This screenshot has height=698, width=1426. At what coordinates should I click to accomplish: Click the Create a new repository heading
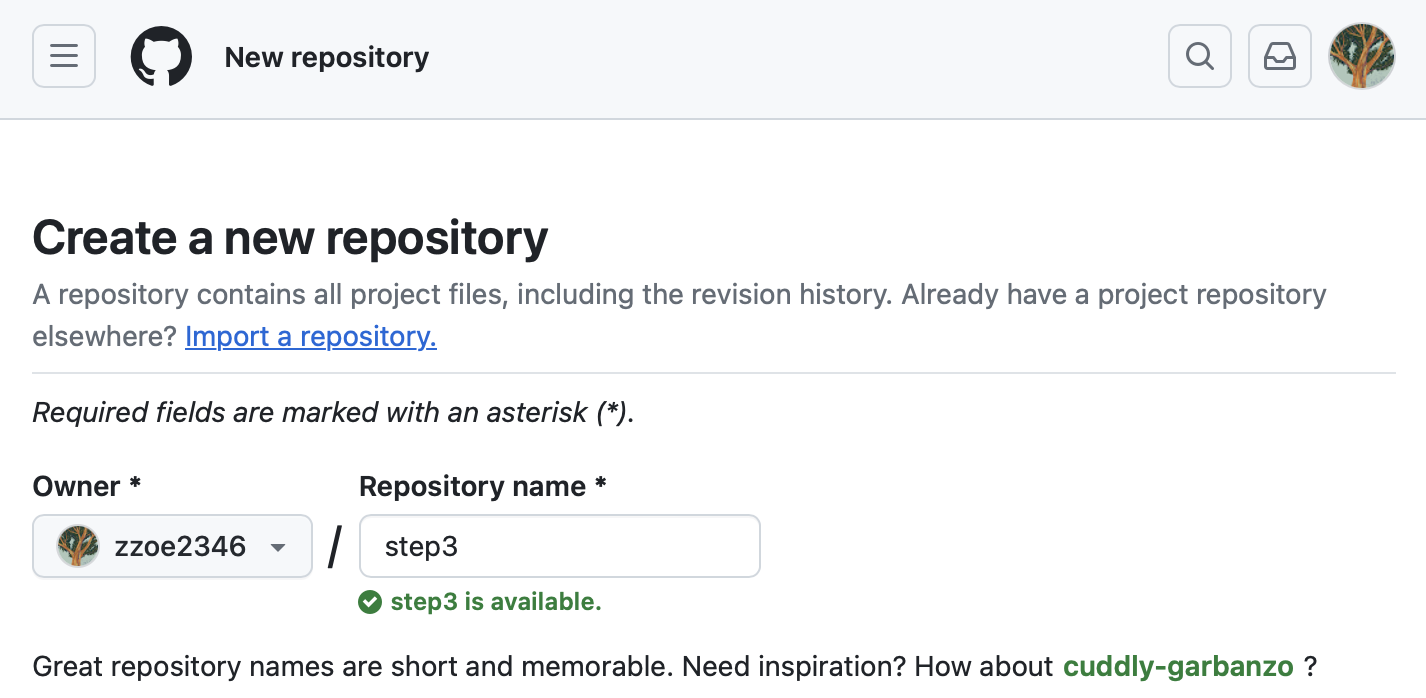(x=290, y=238)
